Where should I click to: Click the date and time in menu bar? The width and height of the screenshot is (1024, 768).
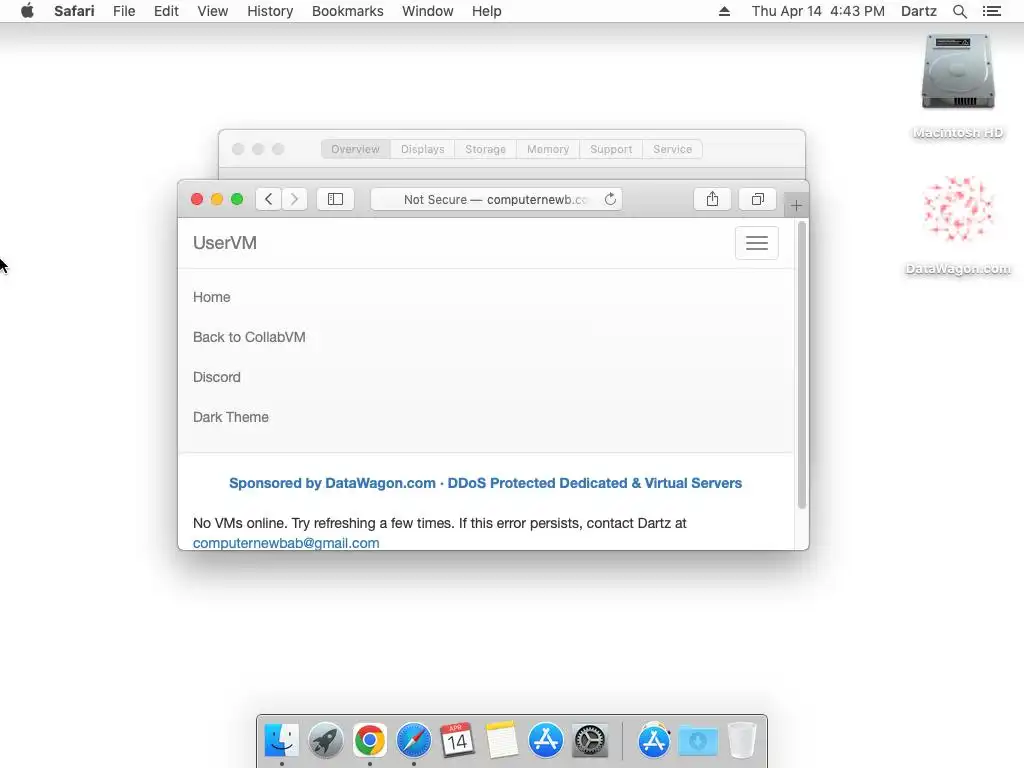point(818,11)
